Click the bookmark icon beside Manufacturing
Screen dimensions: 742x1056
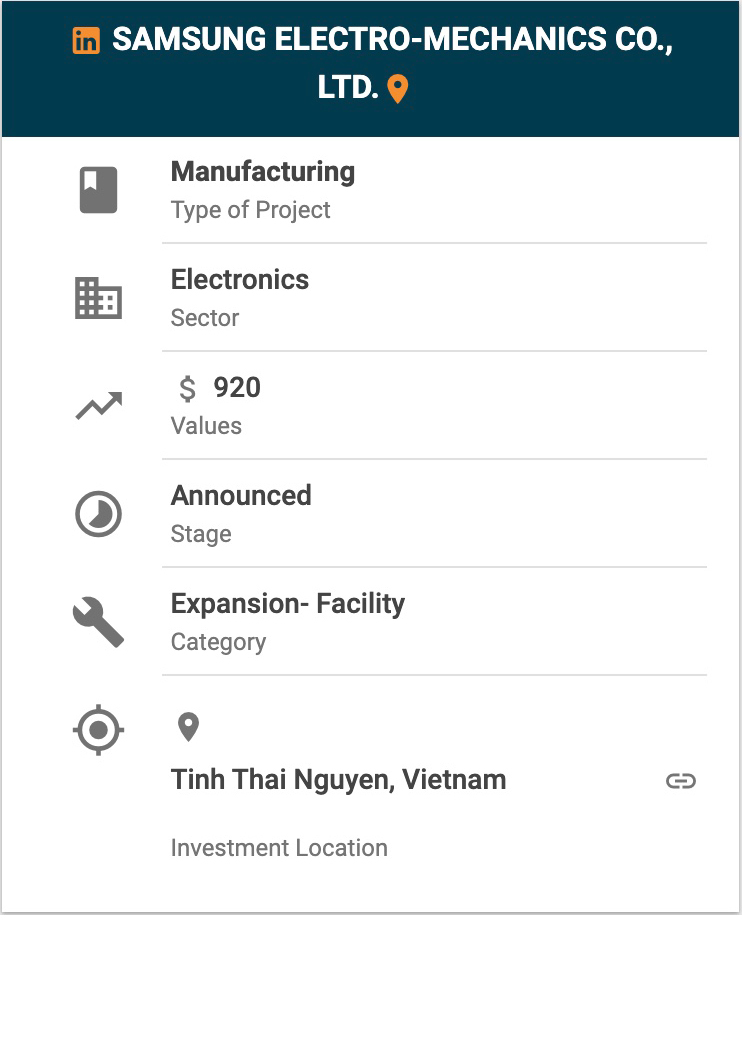click(98, 190)
